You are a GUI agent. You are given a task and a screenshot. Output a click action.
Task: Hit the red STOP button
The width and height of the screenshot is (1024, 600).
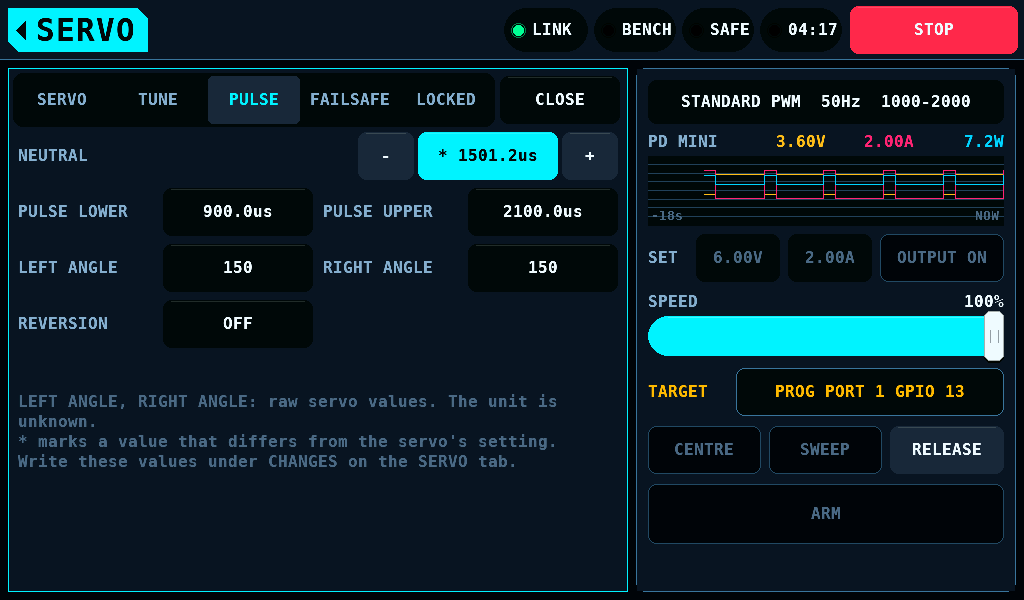click(x=933, y=30)
